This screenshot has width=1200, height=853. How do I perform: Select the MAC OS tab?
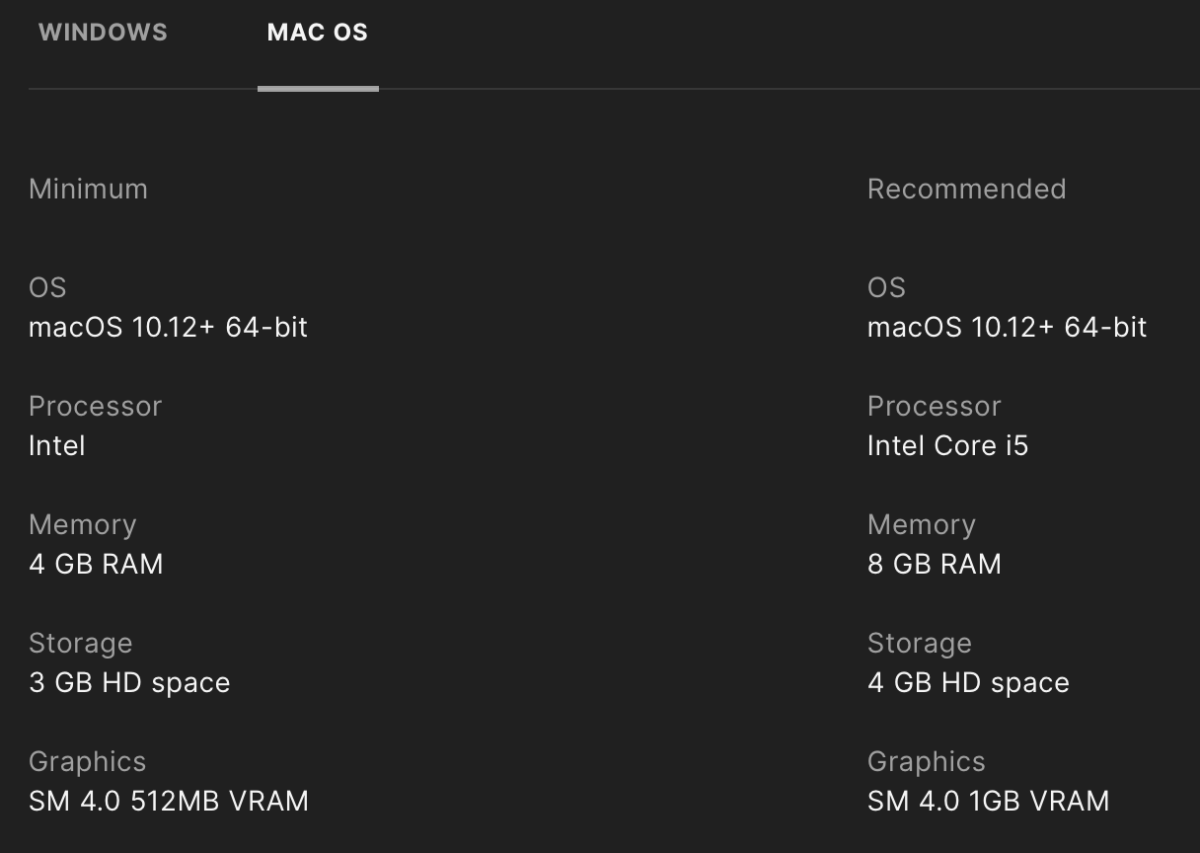click(317, 32)
